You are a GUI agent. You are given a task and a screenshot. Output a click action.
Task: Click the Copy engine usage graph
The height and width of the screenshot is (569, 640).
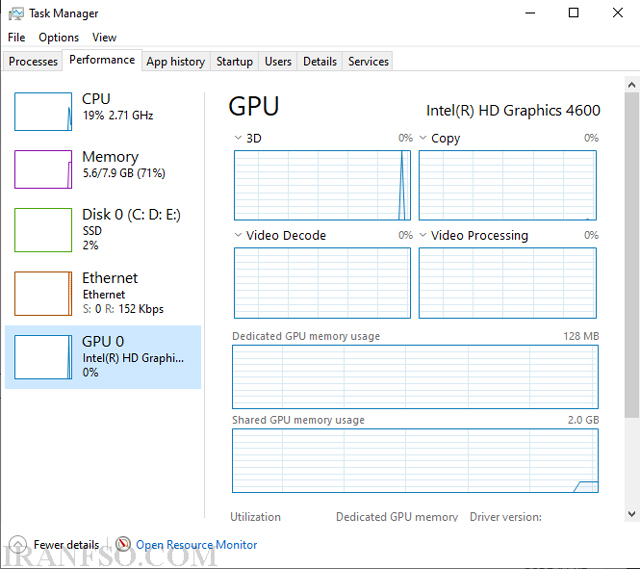click(508, 185)
